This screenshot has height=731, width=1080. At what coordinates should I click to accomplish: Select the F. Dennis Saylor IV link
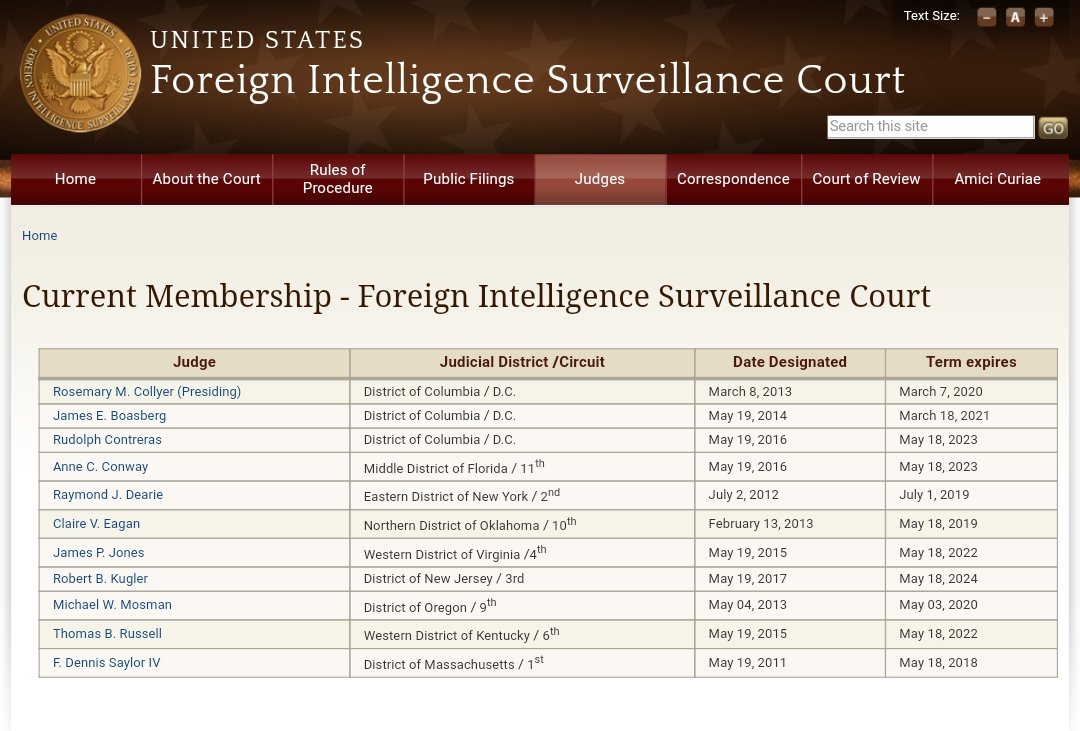[106, 663]
